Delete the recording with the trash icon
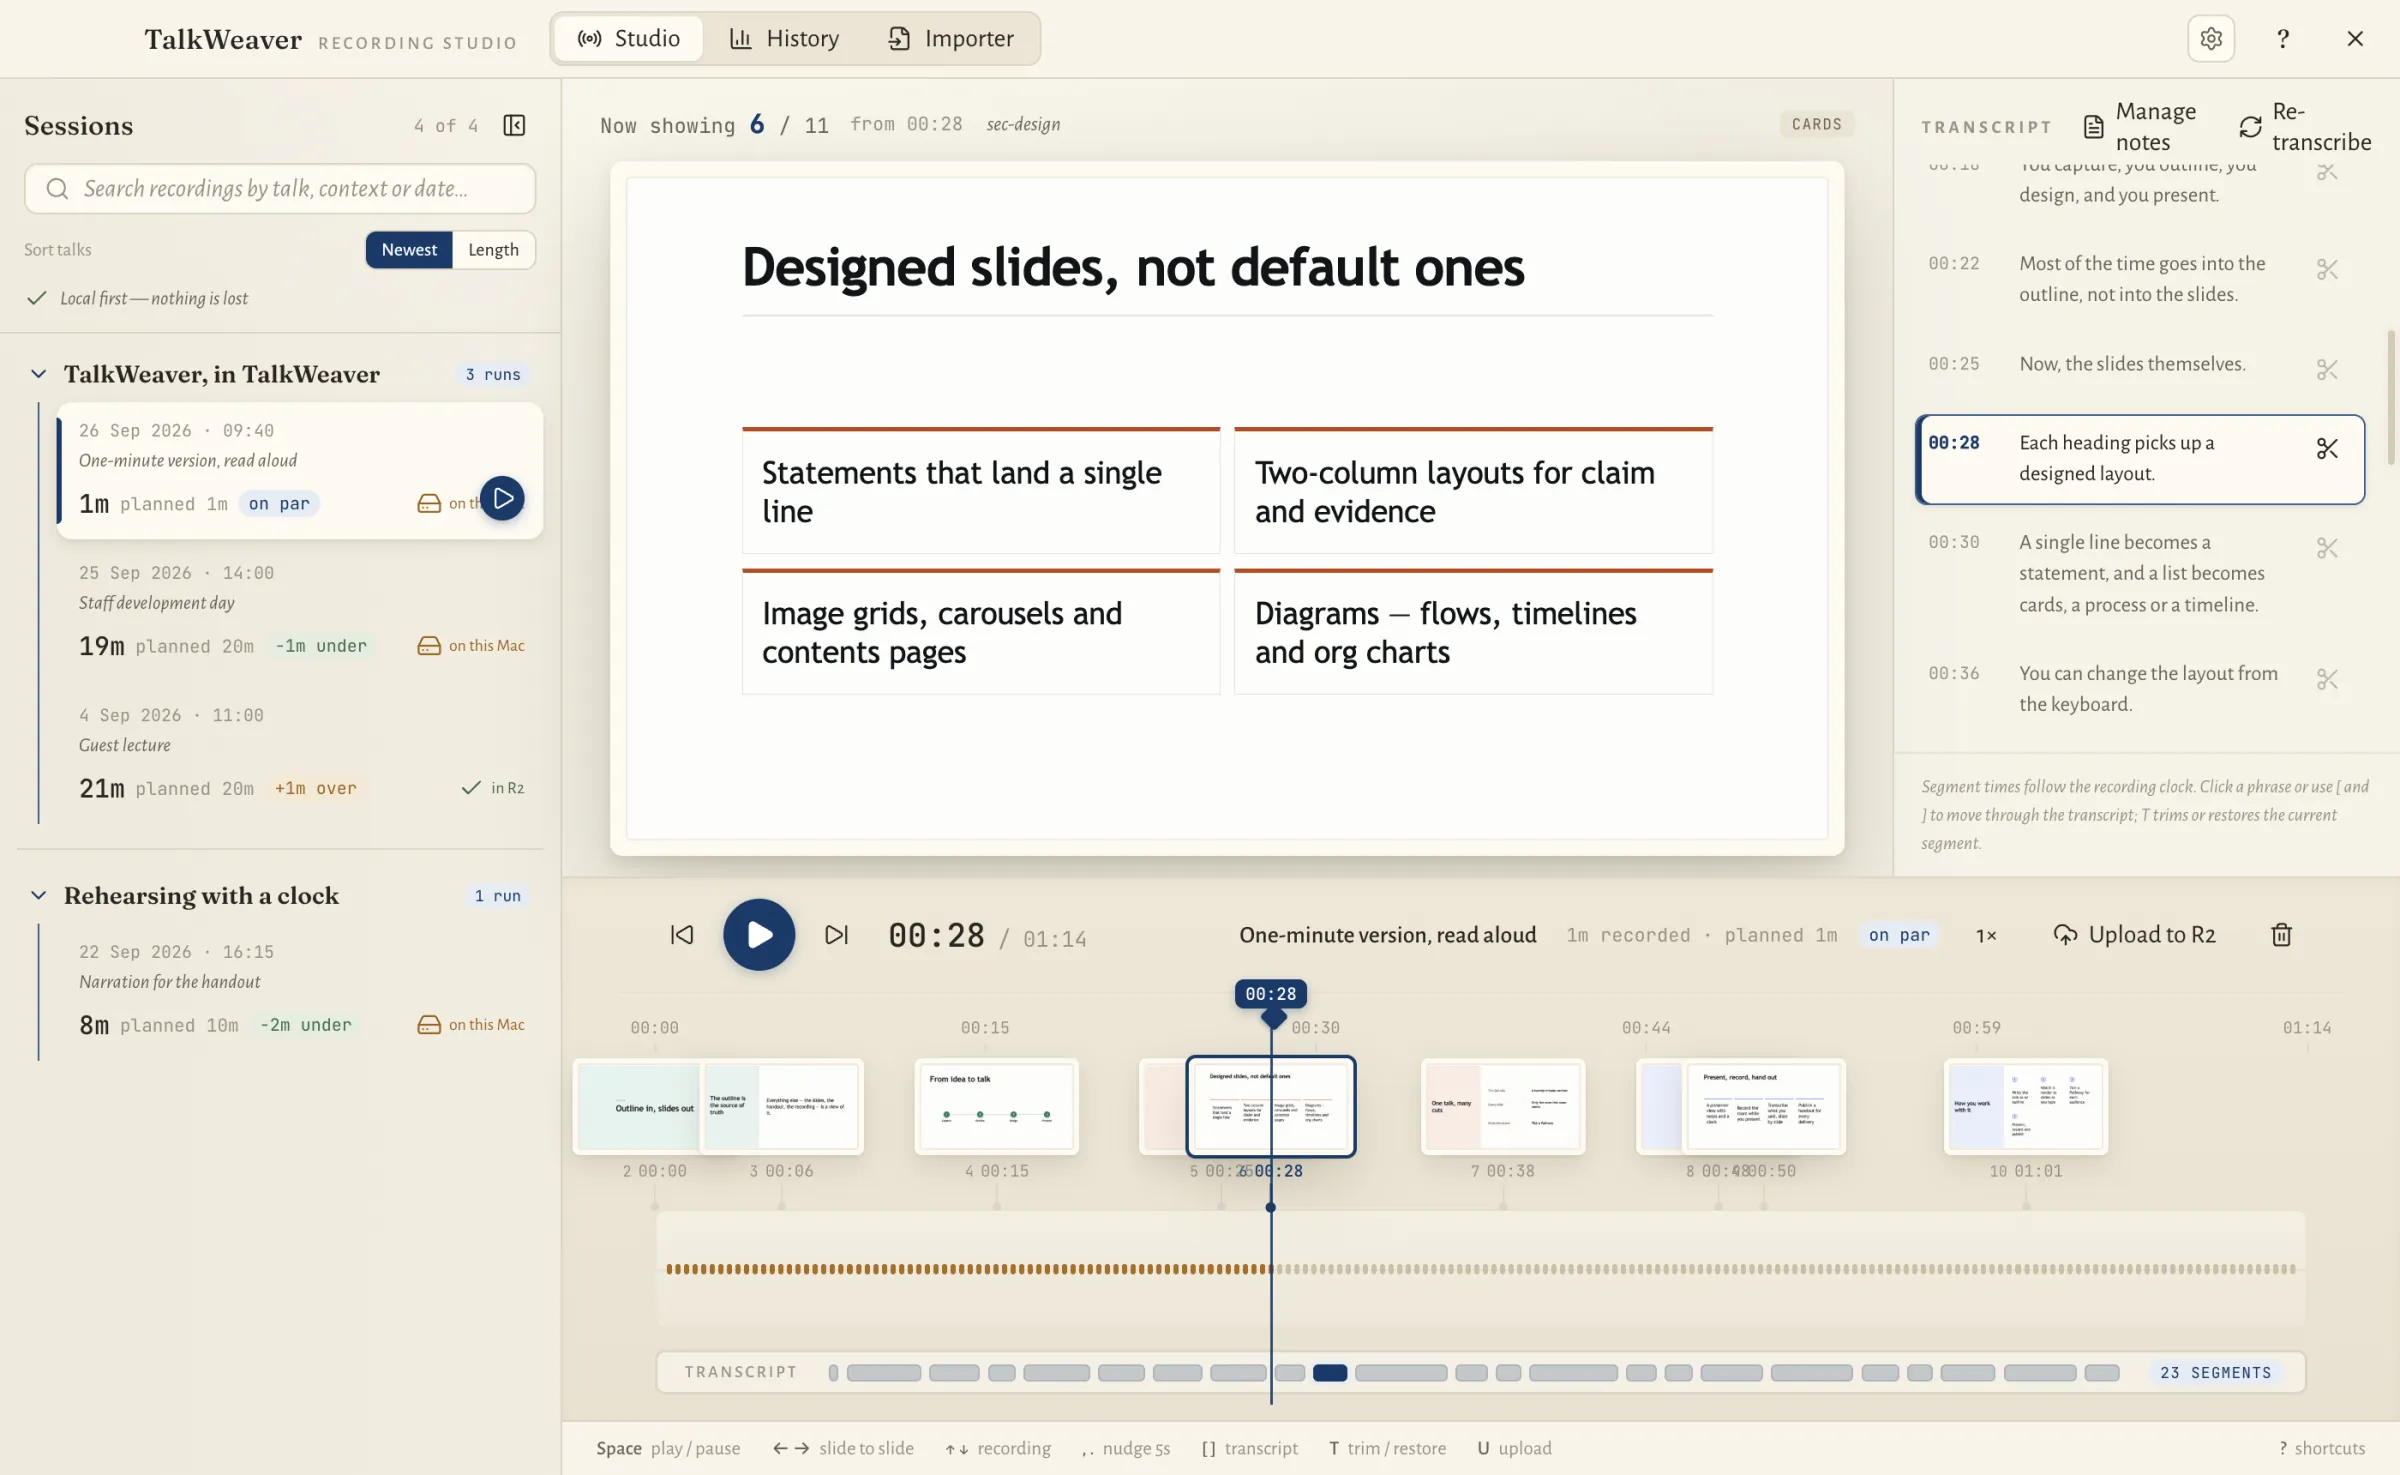 pyautogui.click(x=2281, y=935)
